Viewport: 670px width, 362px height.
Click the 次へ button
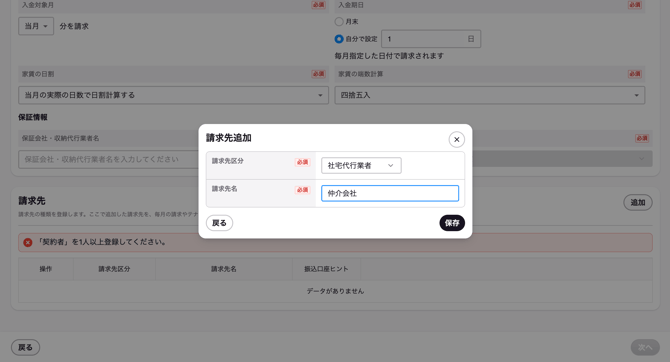tap(645, 347)
